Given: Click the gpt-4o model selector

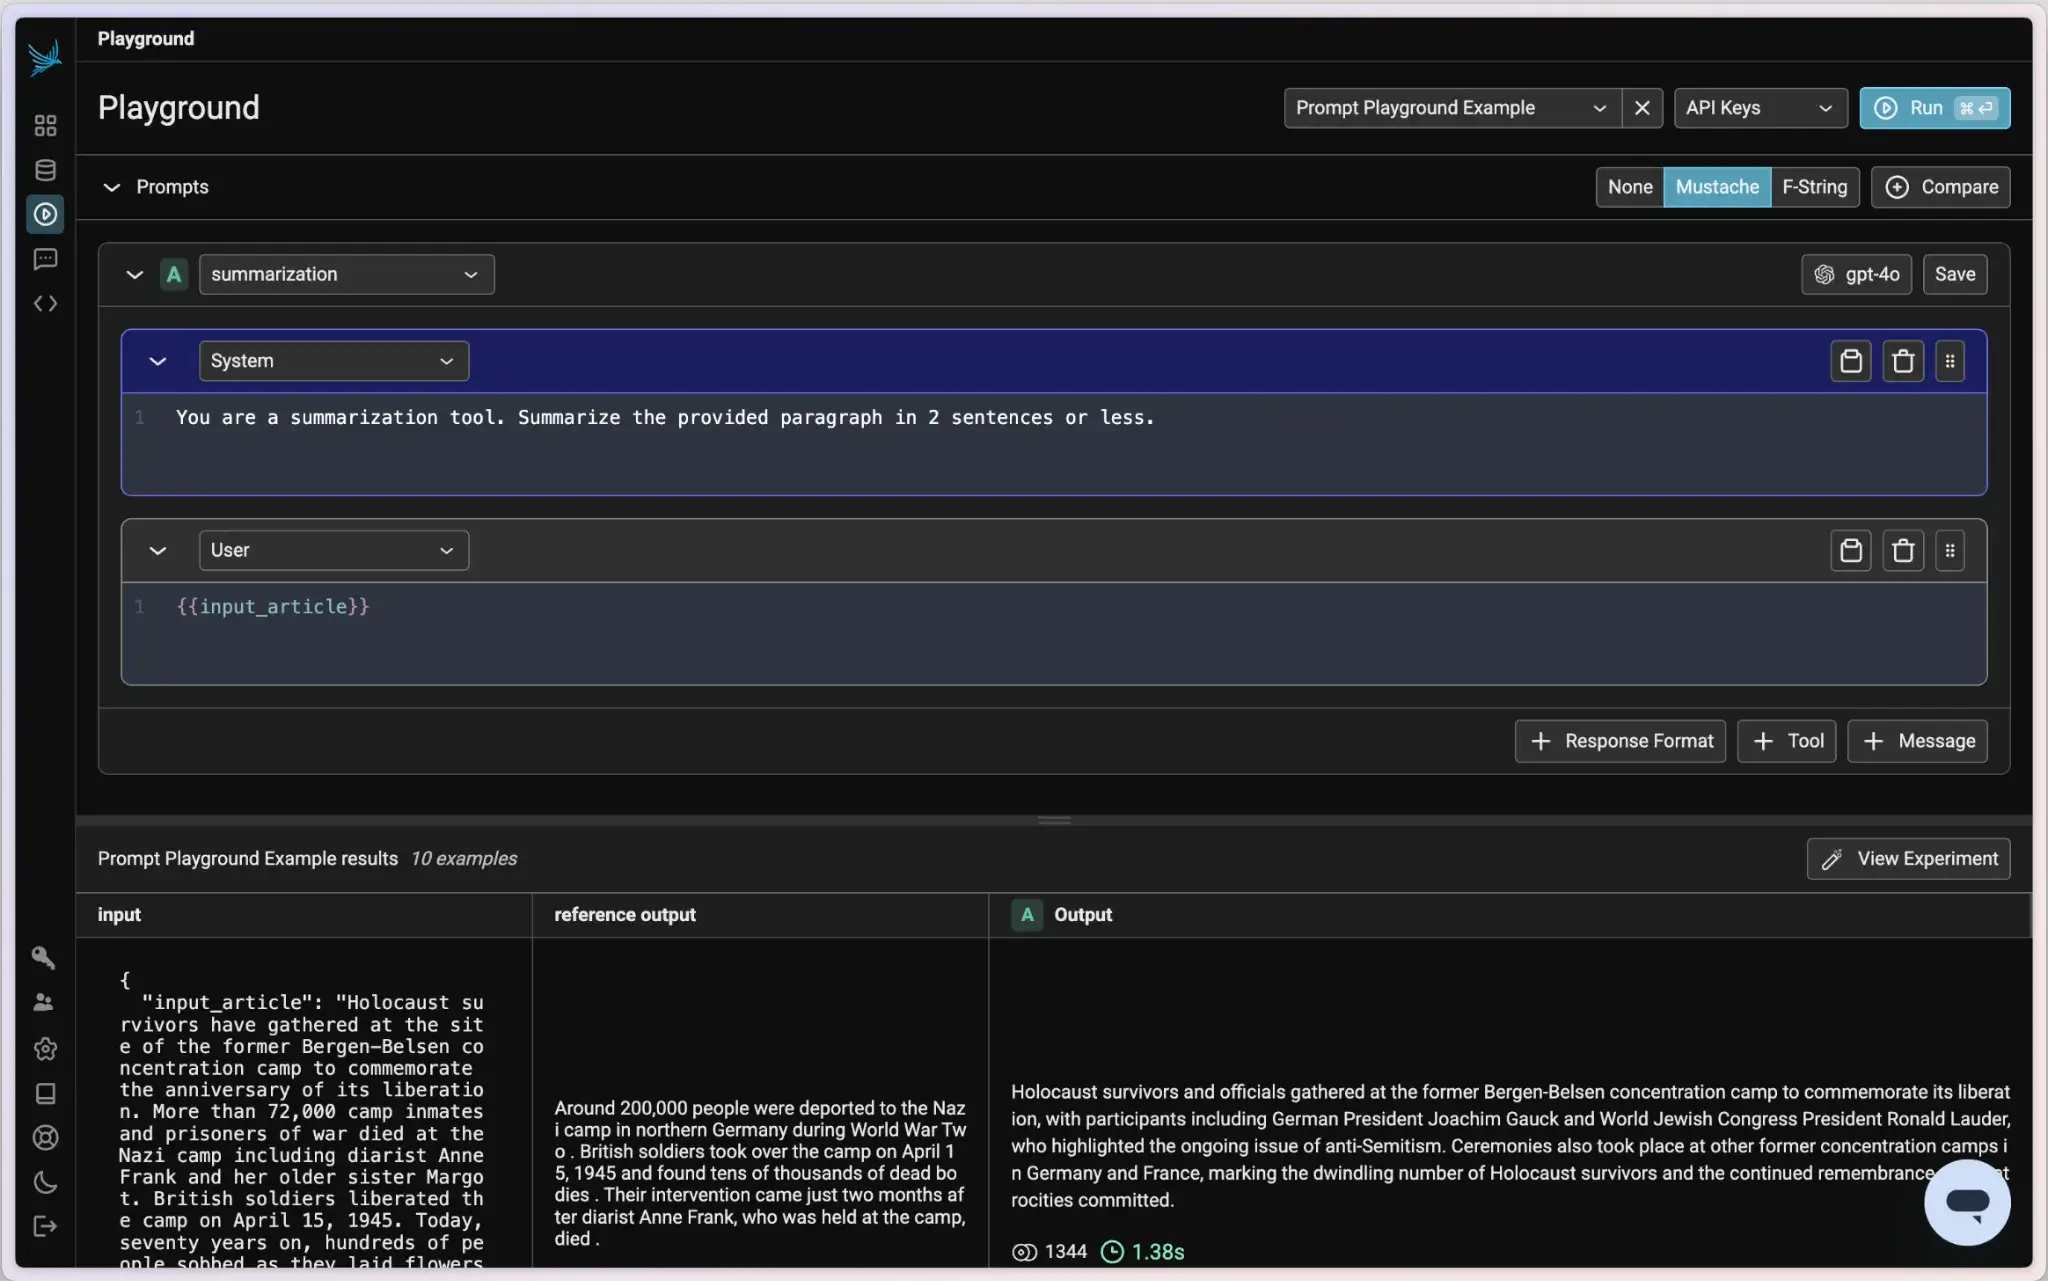Looking at the screenshot, I should pos(1856,274).
